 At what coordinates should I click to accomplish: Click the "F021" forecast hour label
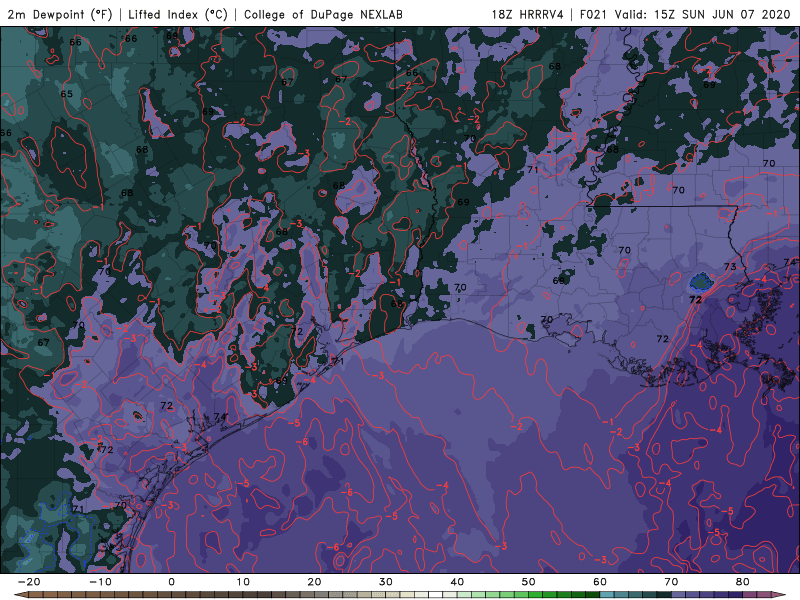593,14
